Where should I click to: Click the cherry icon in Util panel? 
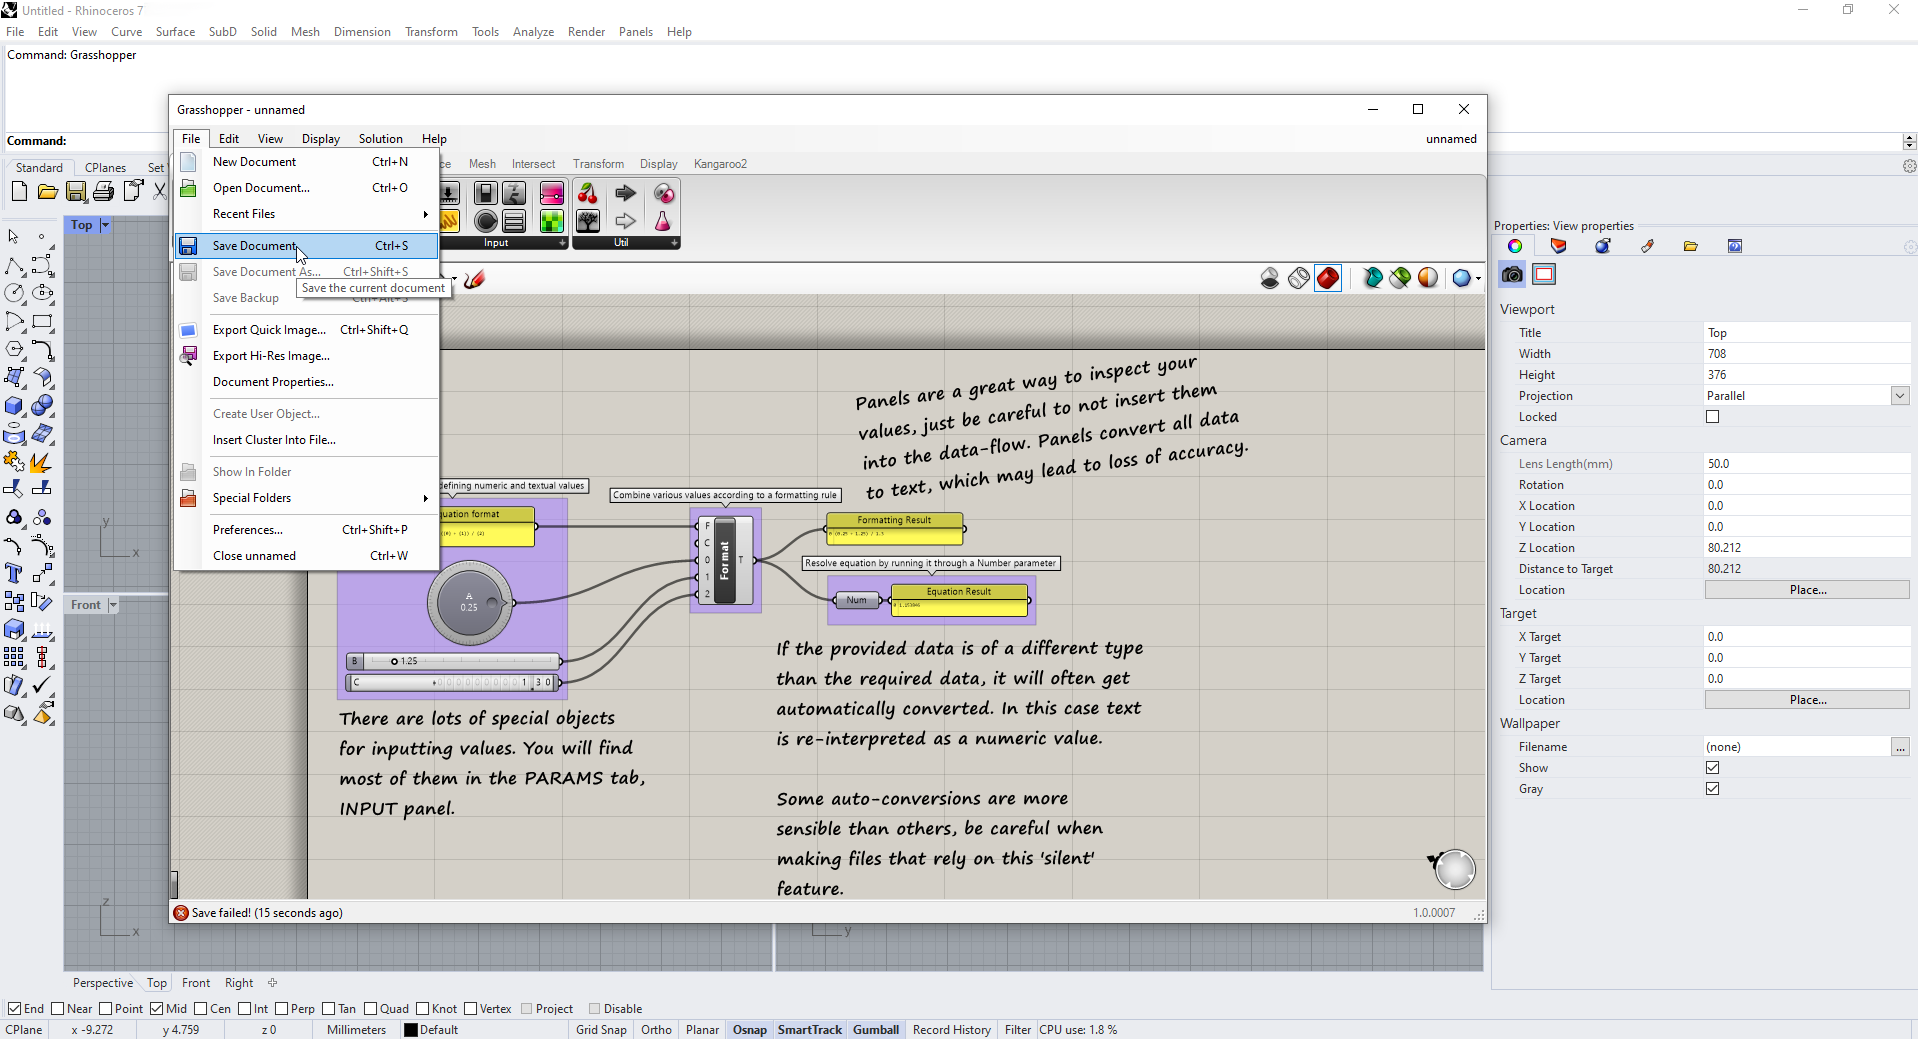click(x=588, y=194)
